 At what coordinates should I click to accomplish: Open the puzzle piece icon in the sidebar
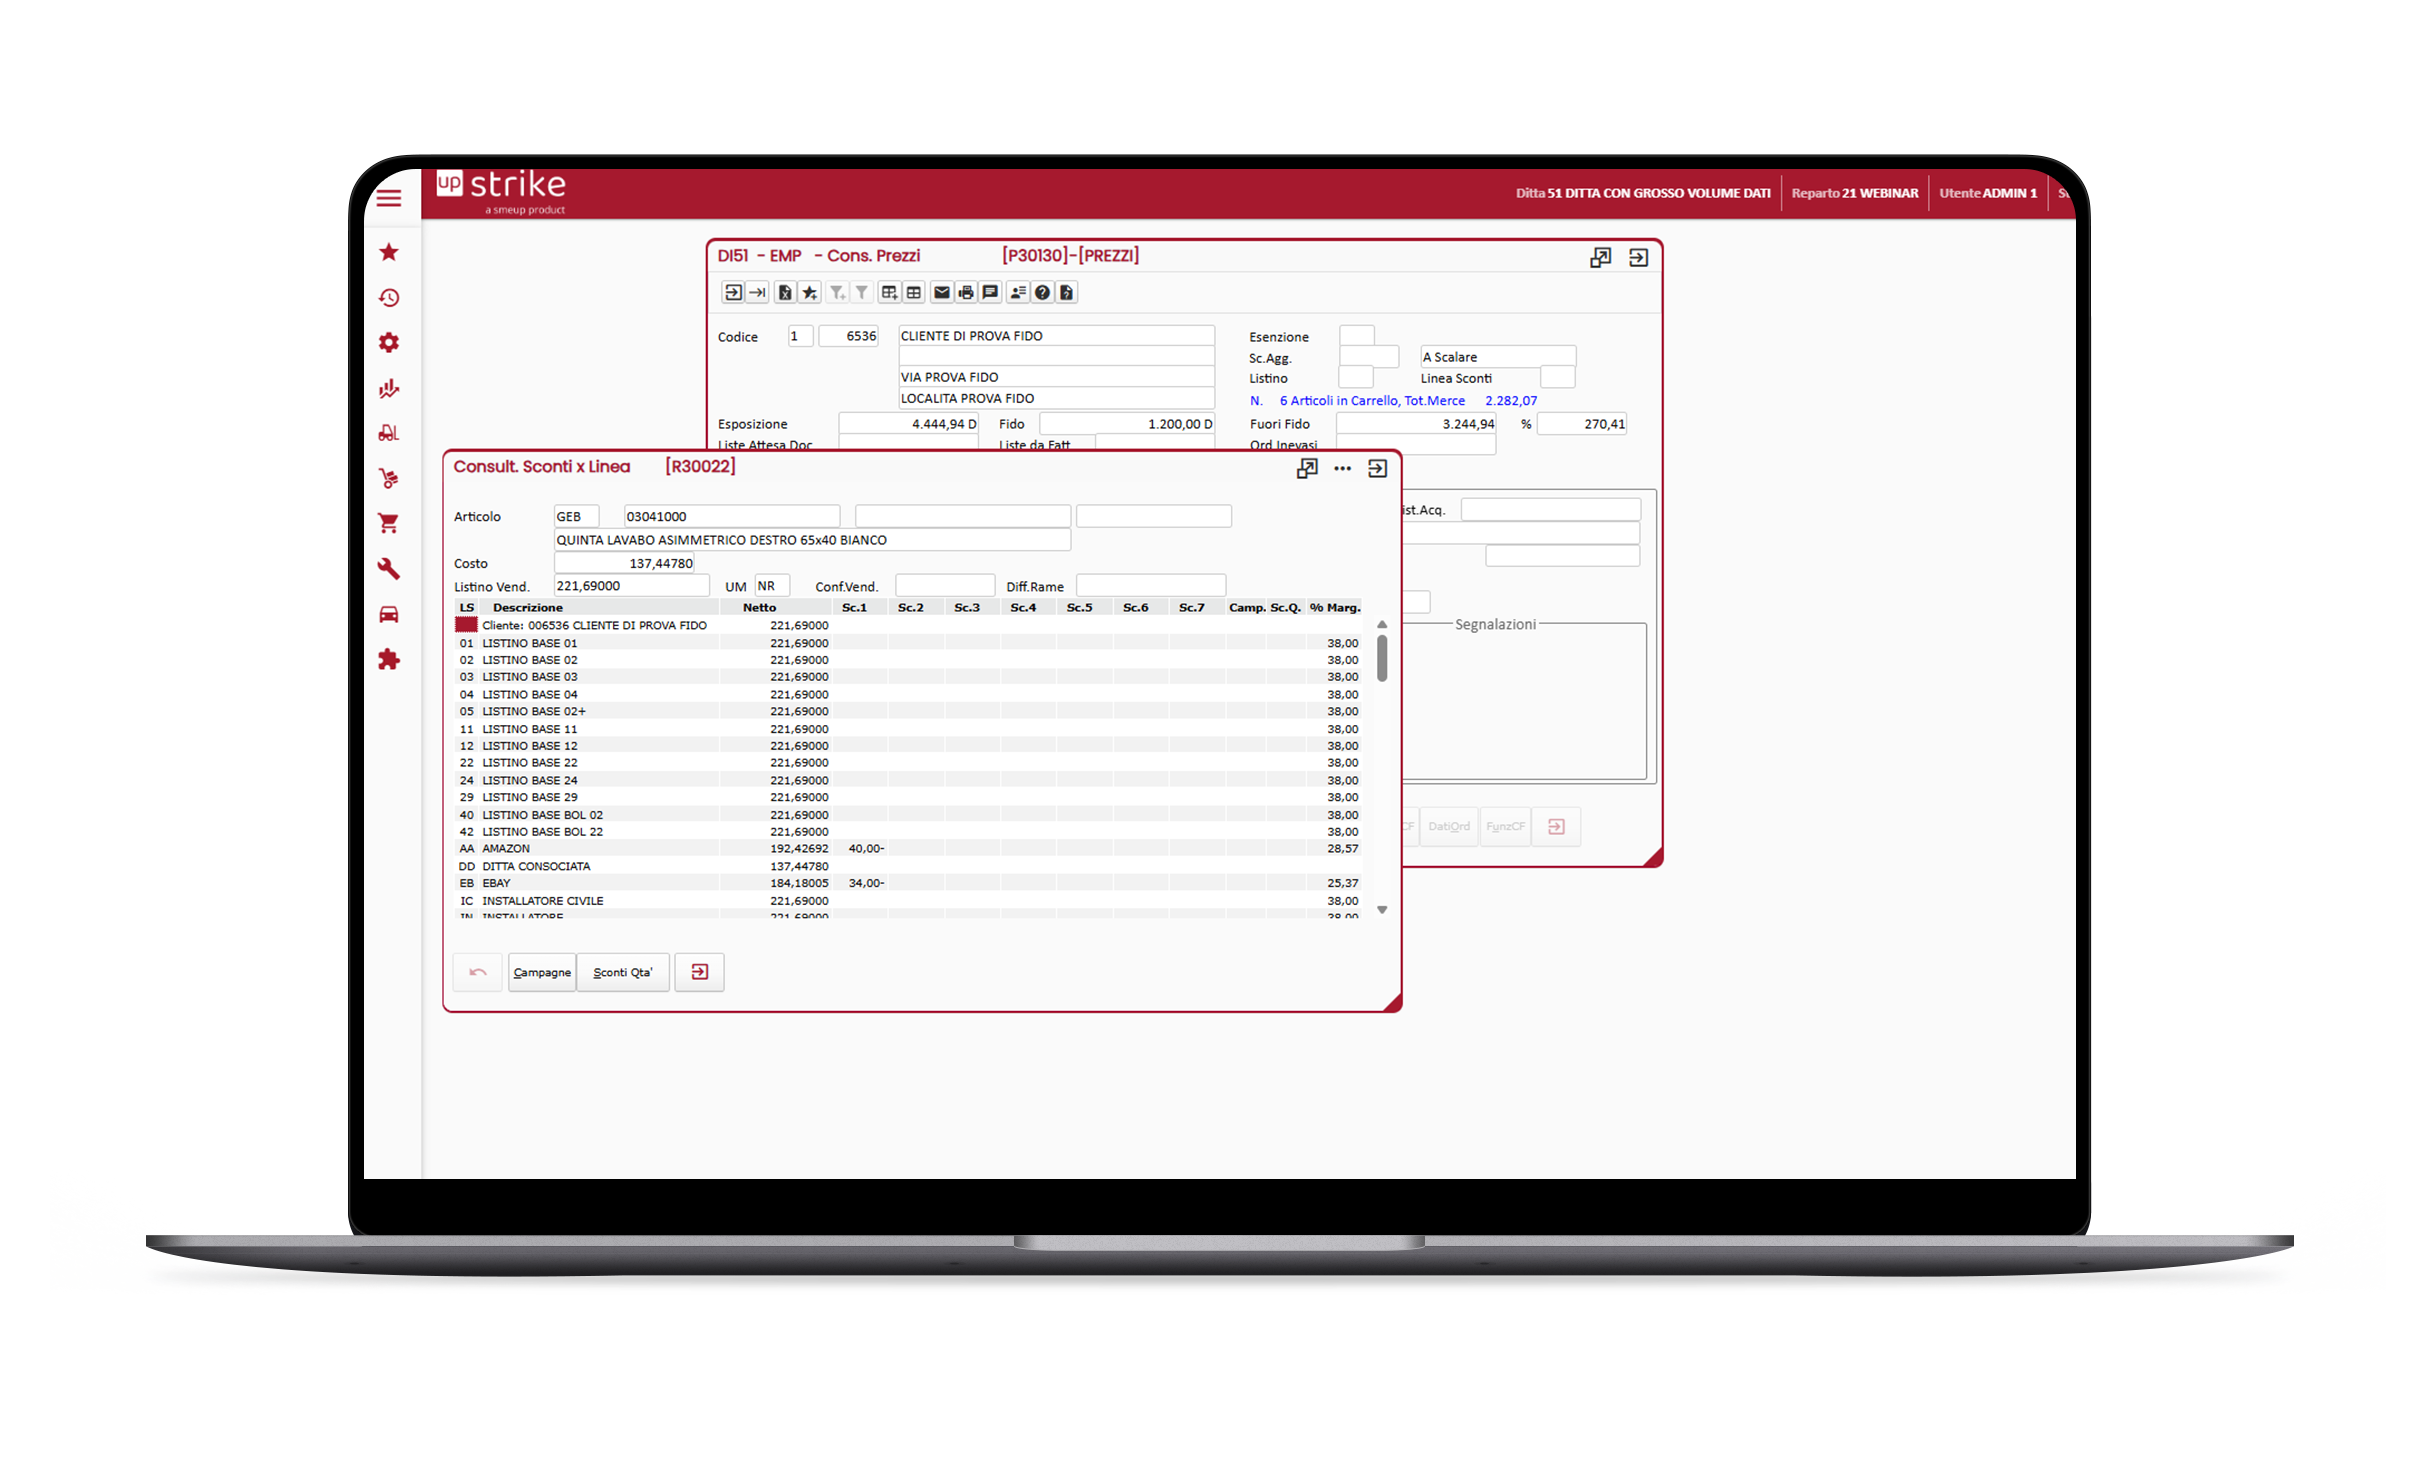point(389,660)
